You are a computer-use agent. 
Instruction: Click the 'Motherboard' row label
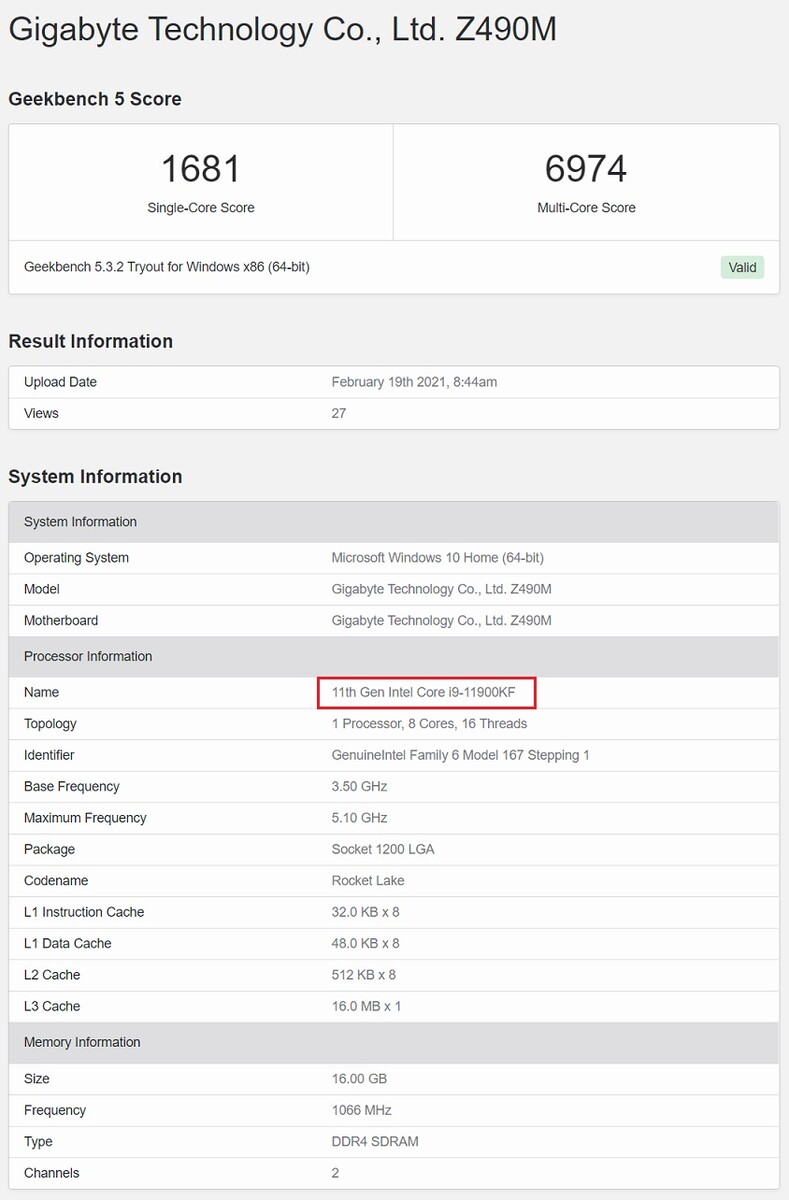click(61, 620)
